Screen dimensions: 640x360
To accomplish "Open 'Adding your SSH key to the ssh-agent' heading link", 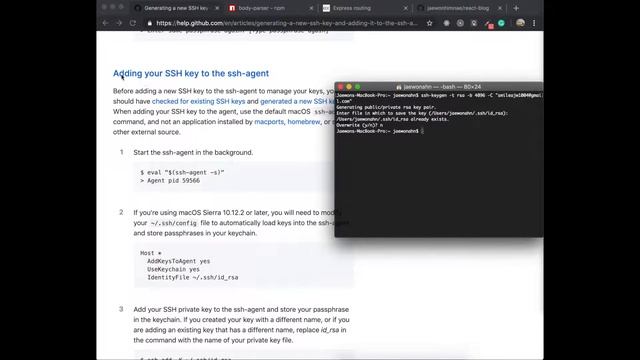I will [x=191, y=73].
